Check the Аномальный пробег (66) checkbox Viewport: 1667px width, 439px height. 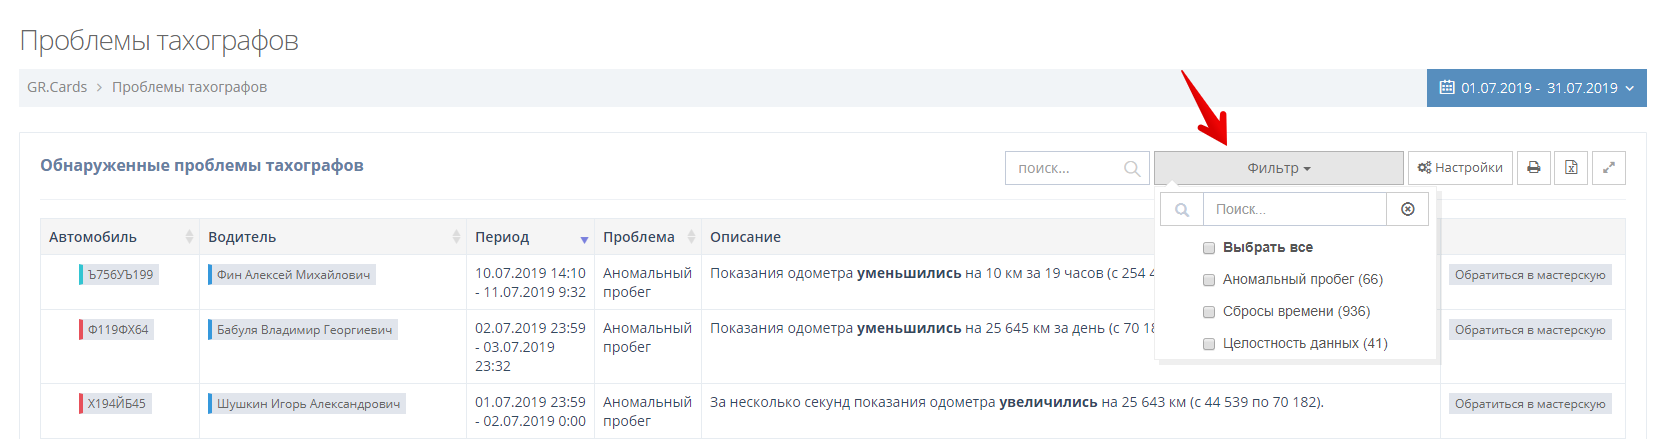pos(1209,280)
